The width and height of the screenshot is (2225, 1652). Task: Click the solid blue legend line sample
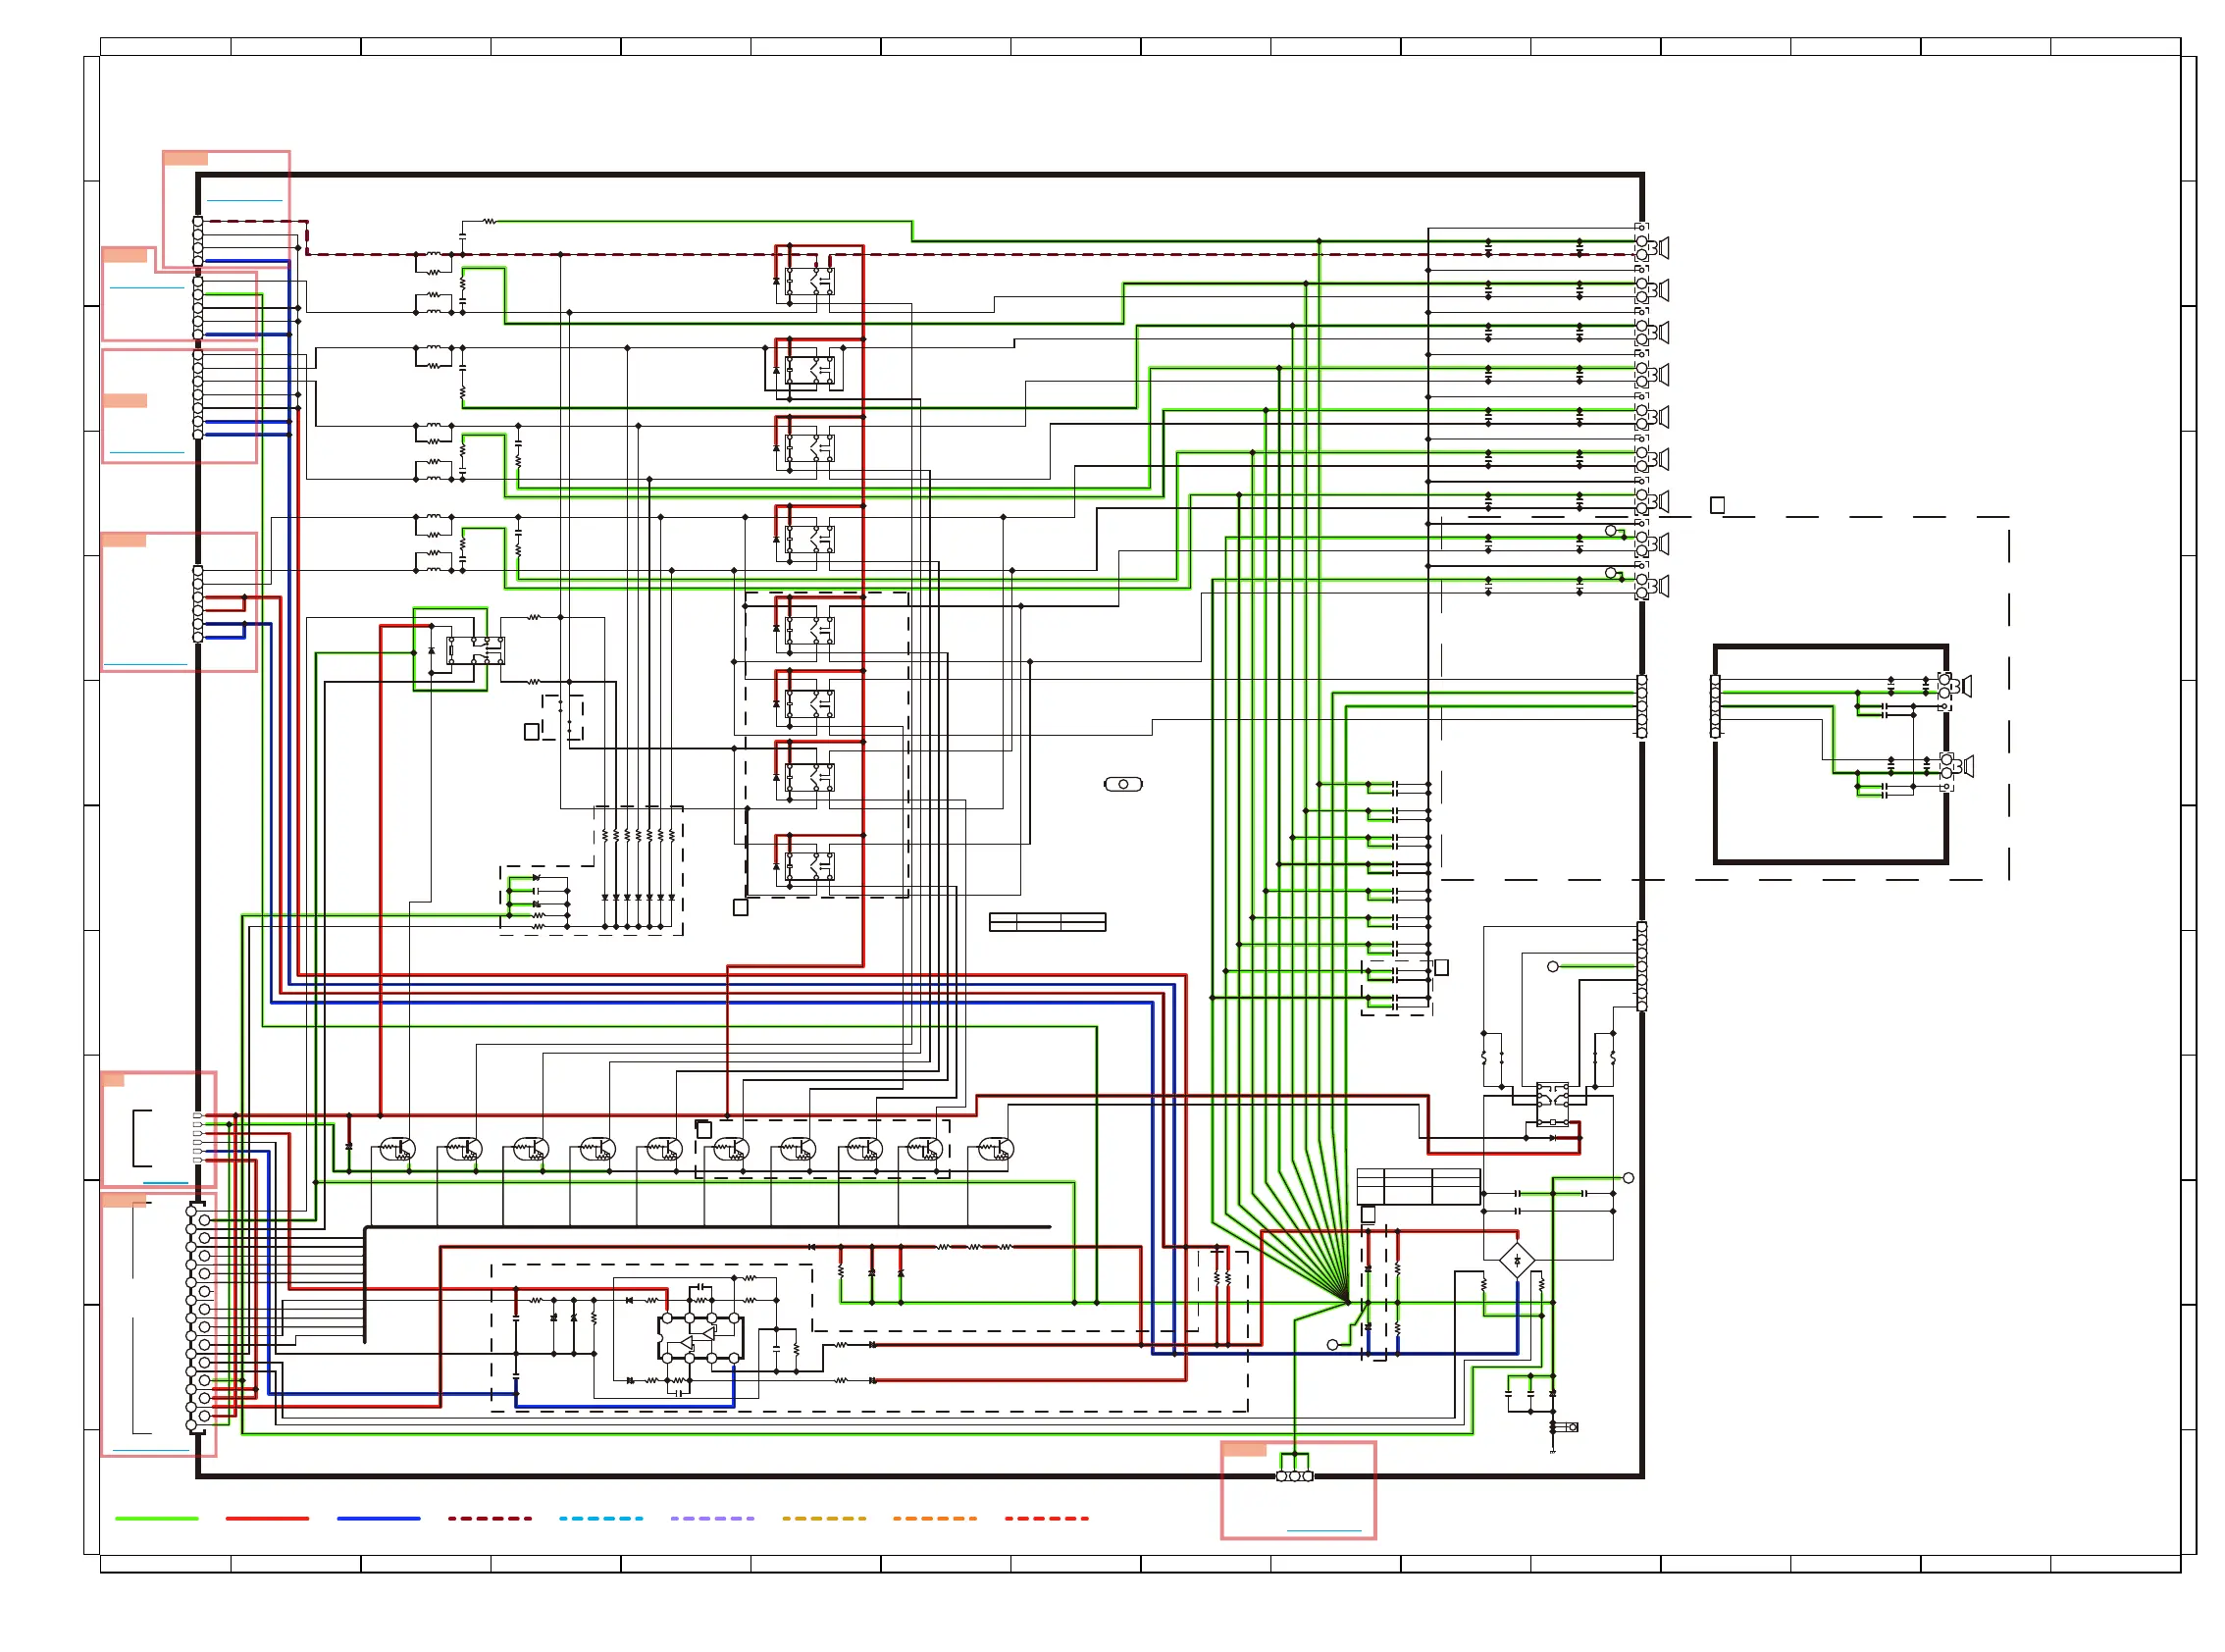pos(379,1518)
